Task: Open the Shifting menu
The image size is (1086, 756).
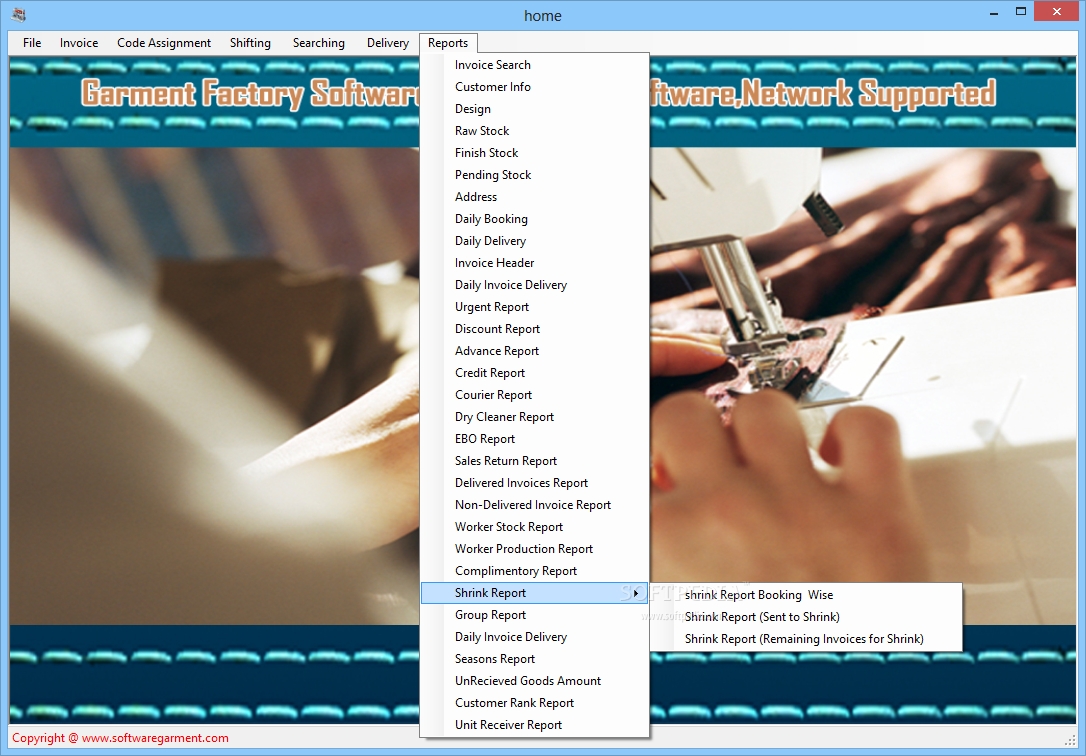Action: click(250, 43)
